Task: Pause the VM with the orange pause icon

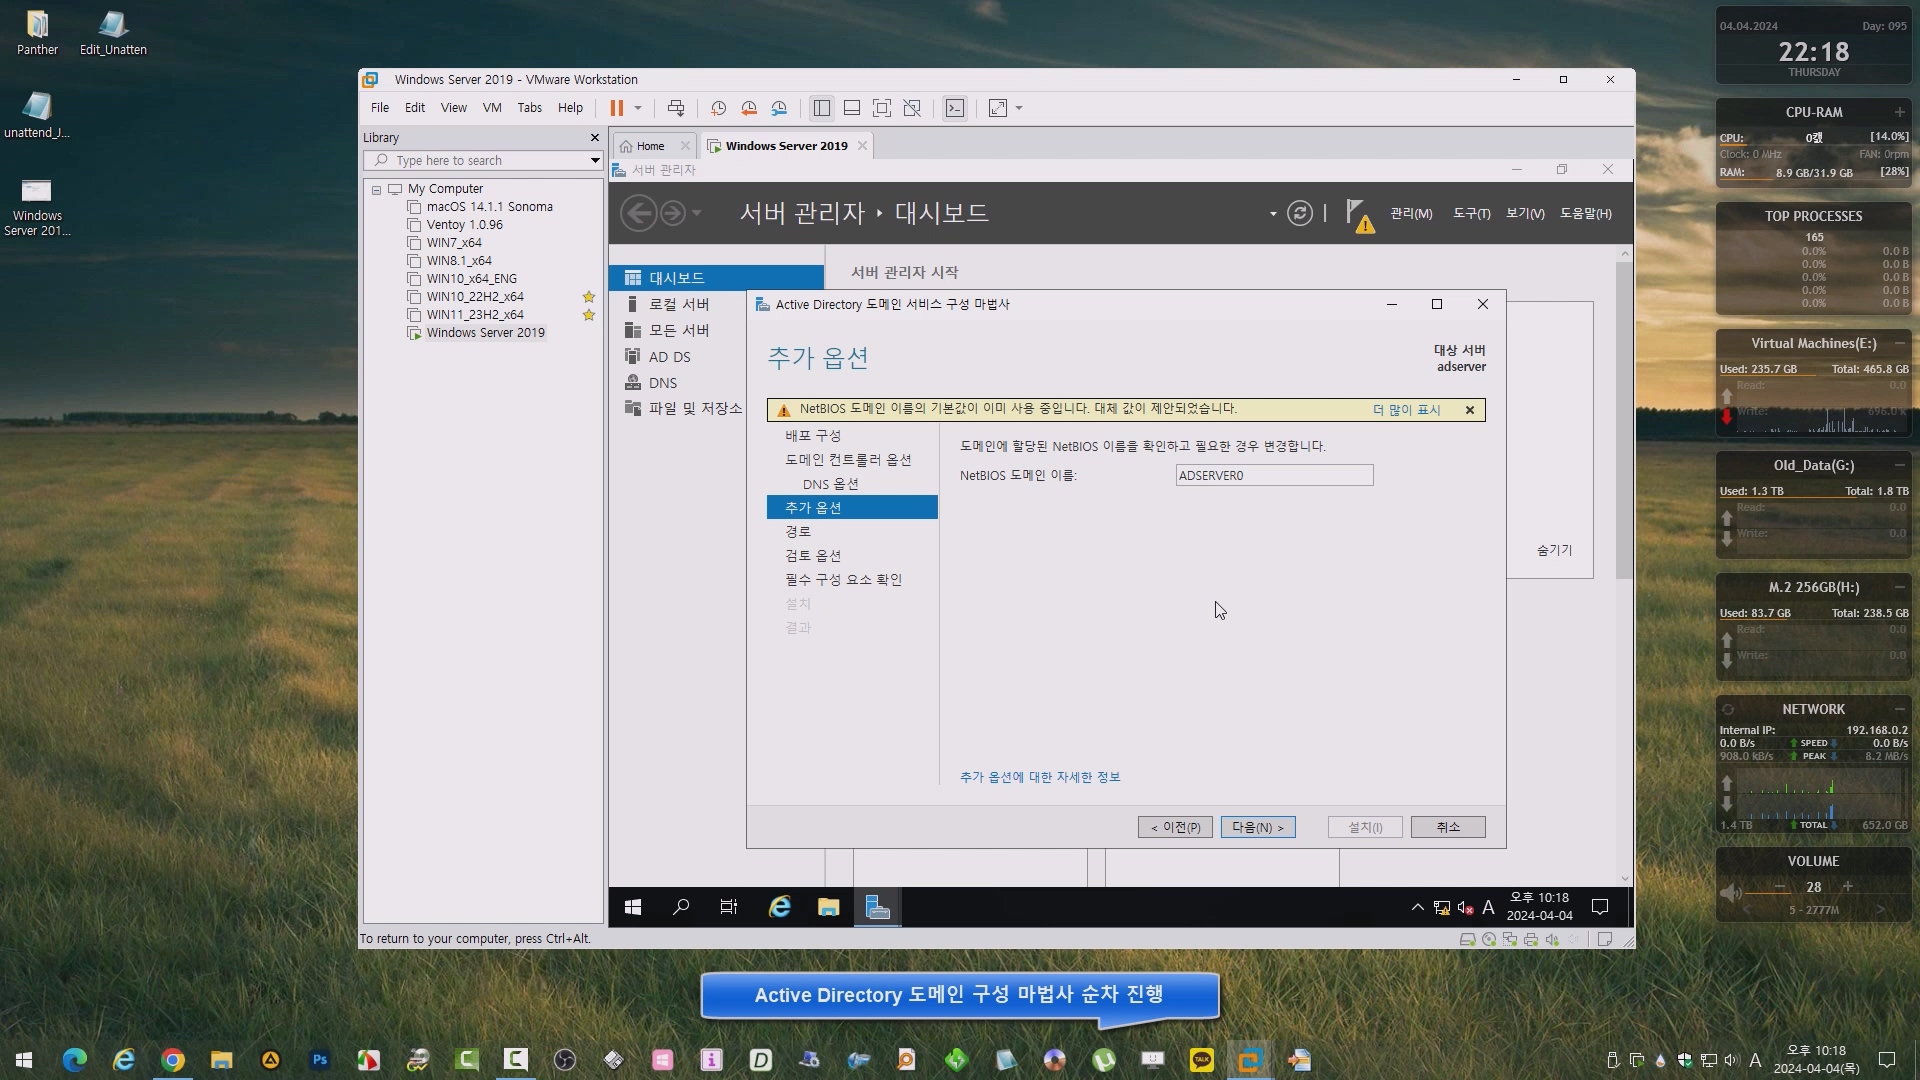Action: click(x=616, y=108)
